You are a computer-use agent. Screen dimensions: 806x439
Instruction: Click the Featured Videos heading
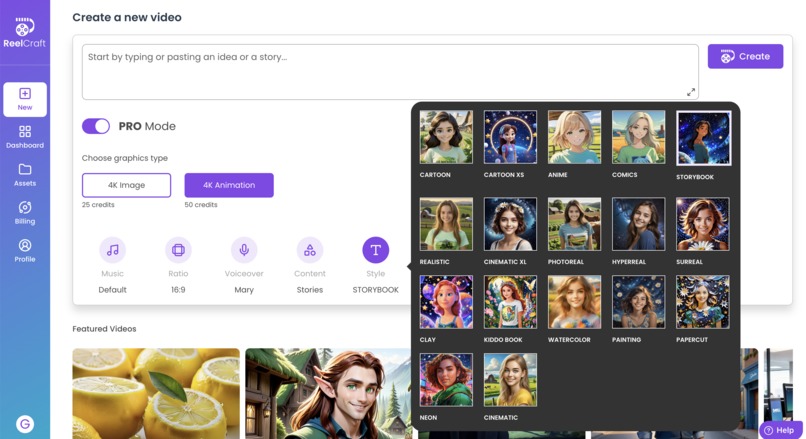point(104,329)
